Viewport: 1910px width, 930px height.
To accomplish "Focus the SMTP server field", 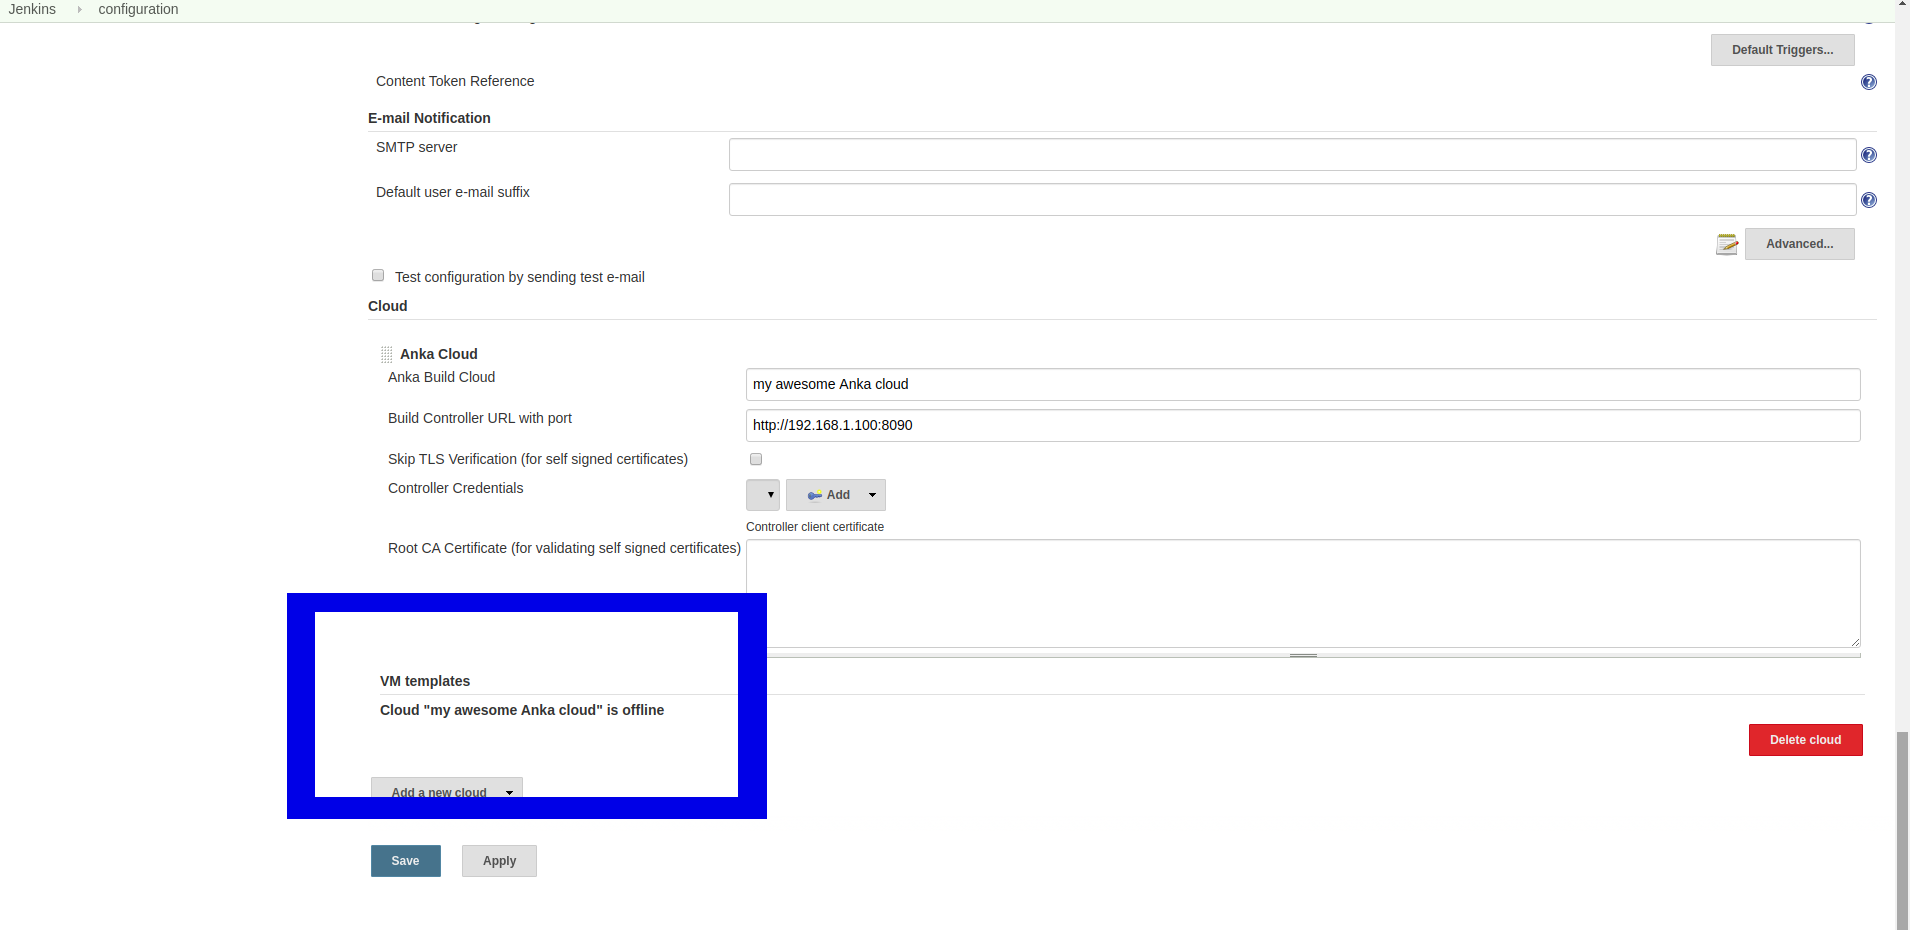I will click(1292, 155).
